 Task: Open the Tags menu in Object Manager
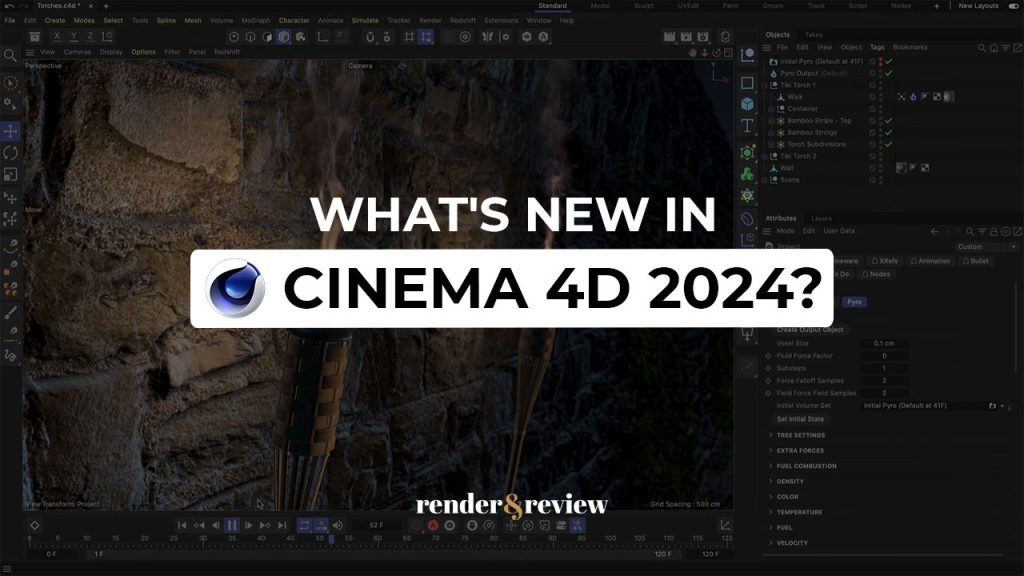(877, 47)
